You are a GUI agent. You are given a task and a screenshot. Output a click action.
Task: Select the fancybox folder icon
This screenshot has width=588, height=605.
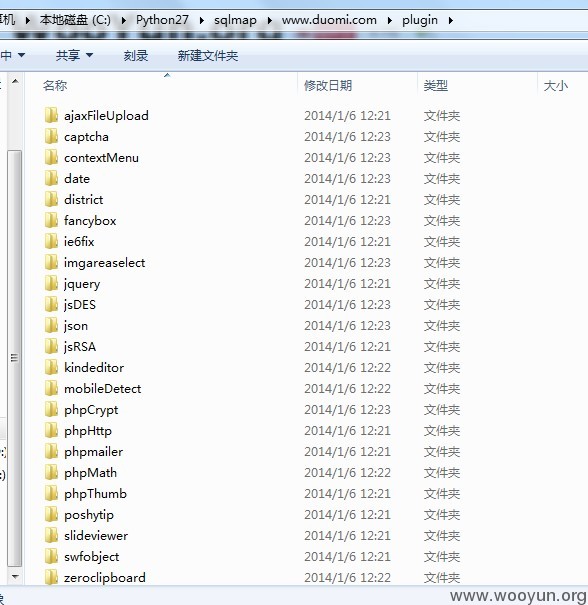click(x=51, y=220)
